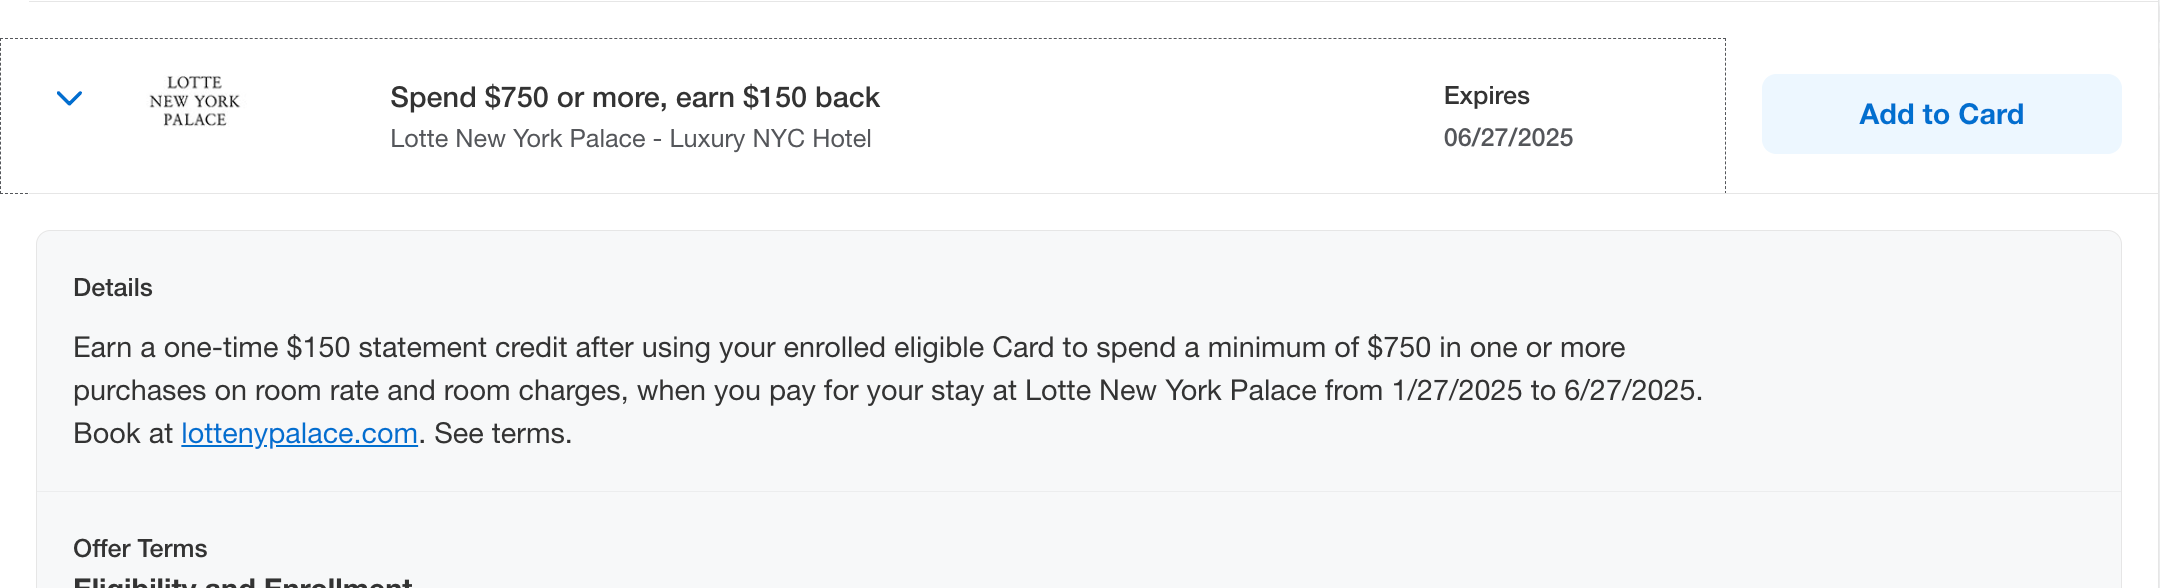Click the date range 1/27/2025 to 6/27/2025
Image resolution: width=2160 pixels, height=588 pixels.
tap(1550, 390)
